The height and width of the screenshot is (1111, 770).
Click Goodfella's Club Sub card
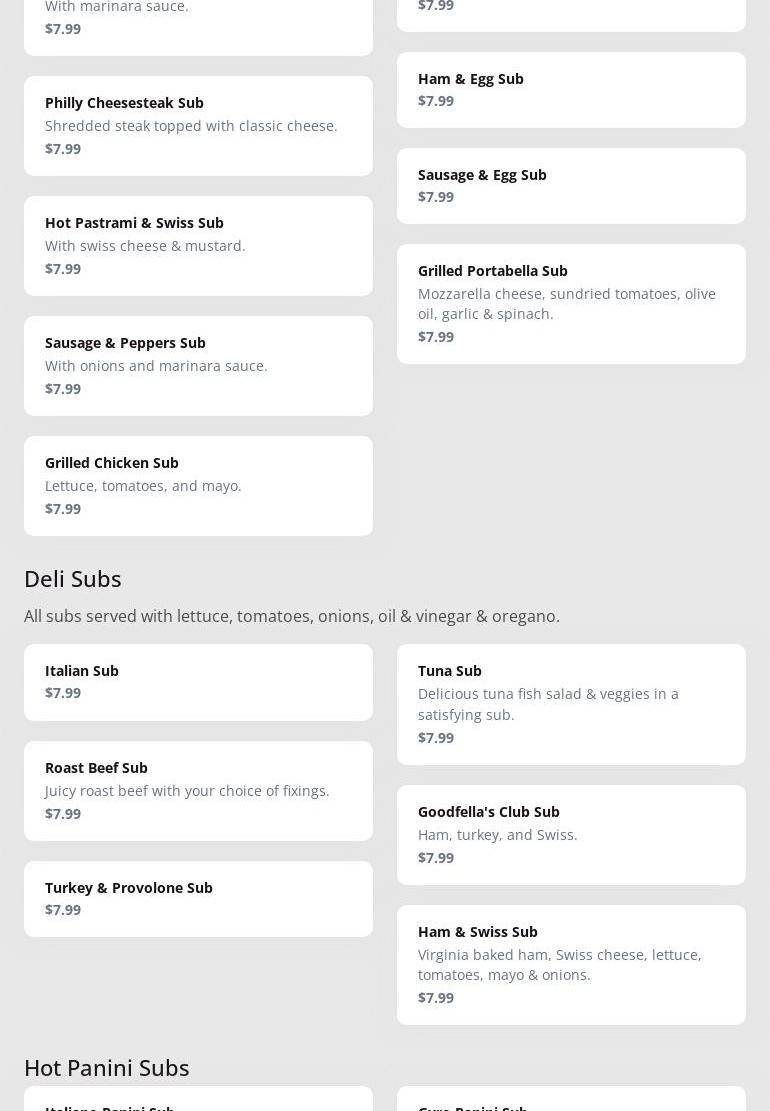tap(571, 835)
